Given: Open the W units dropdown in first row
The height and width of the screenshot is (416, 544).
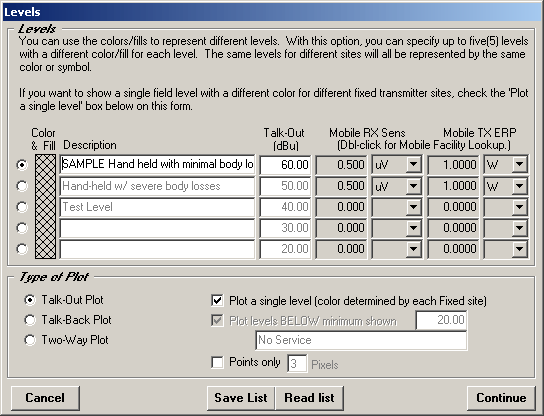Looking at the screenshot, I should pos(519,164).
